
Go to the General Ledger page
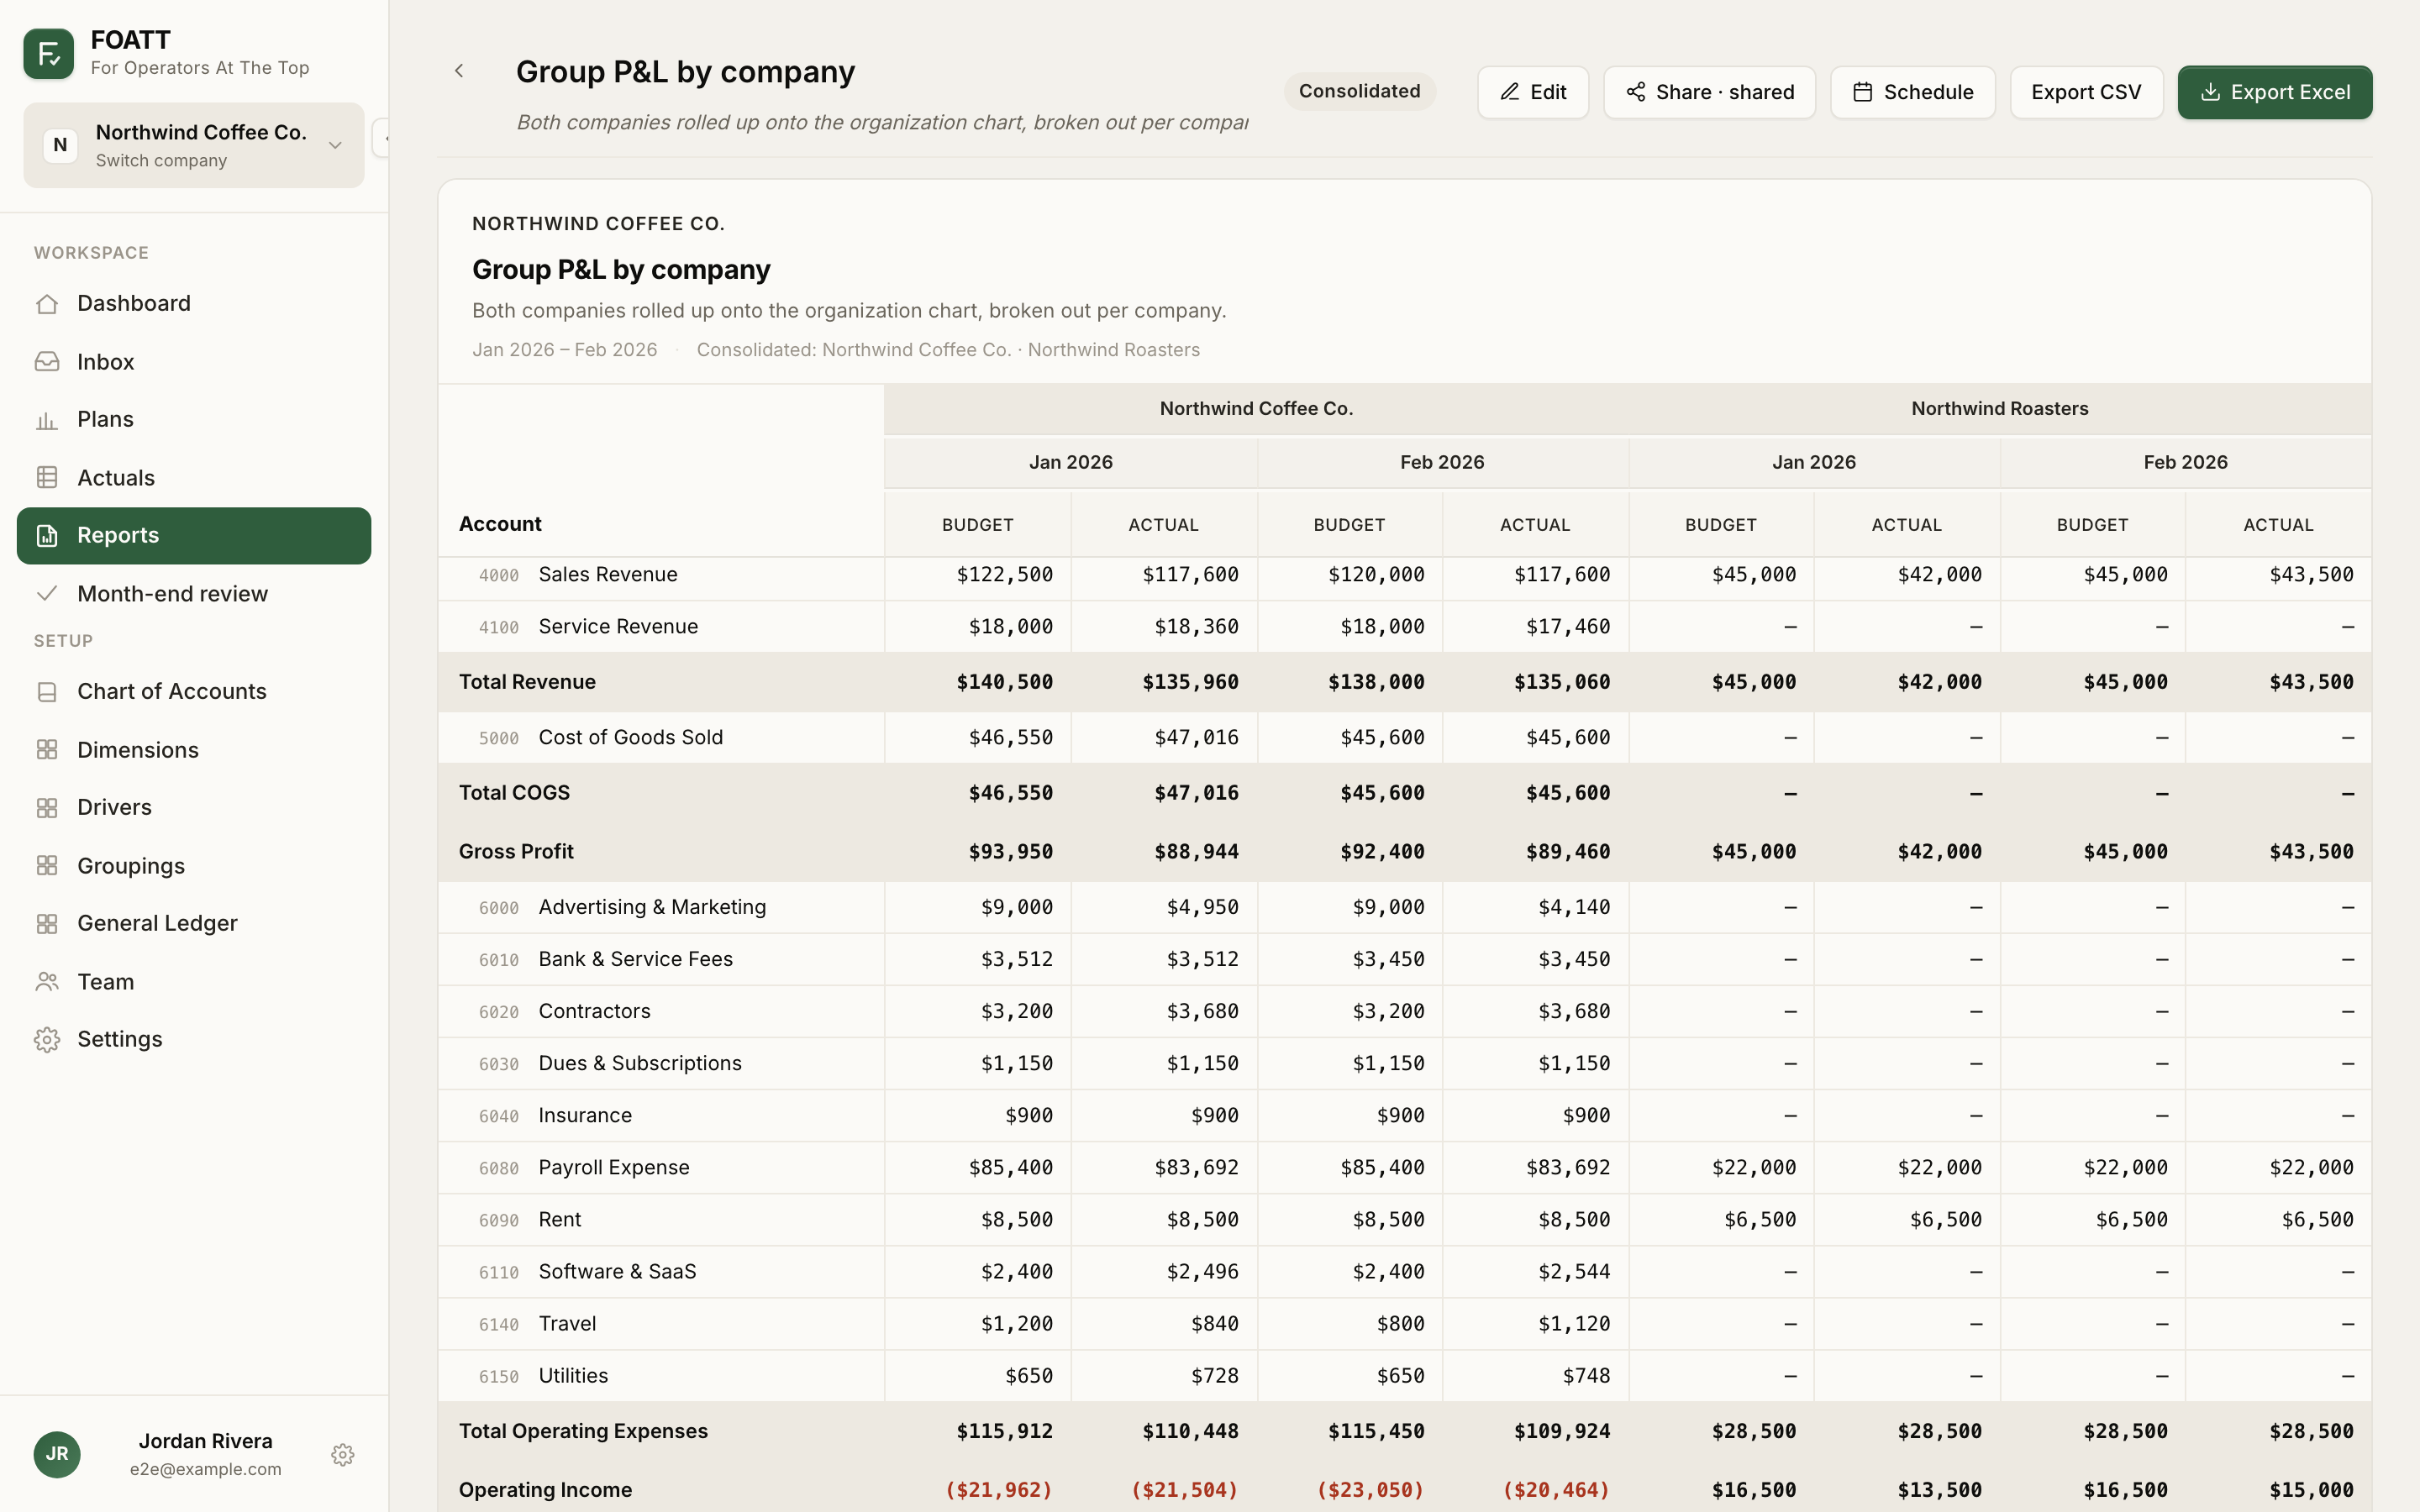click(x=194, y=924)
